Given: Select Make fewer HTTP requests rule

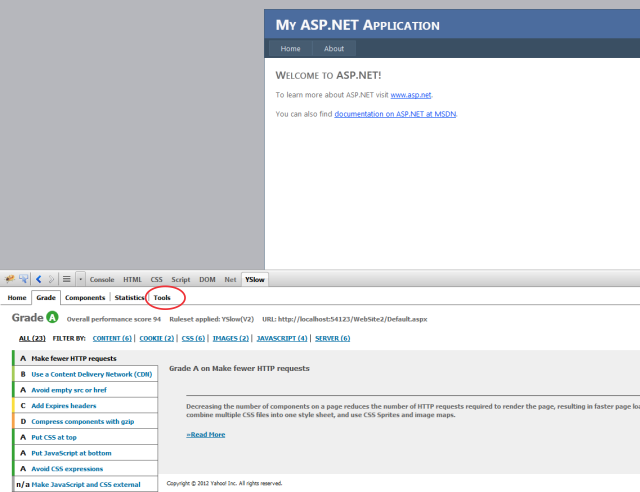Looking at the screenshot, I should (85, 358).
